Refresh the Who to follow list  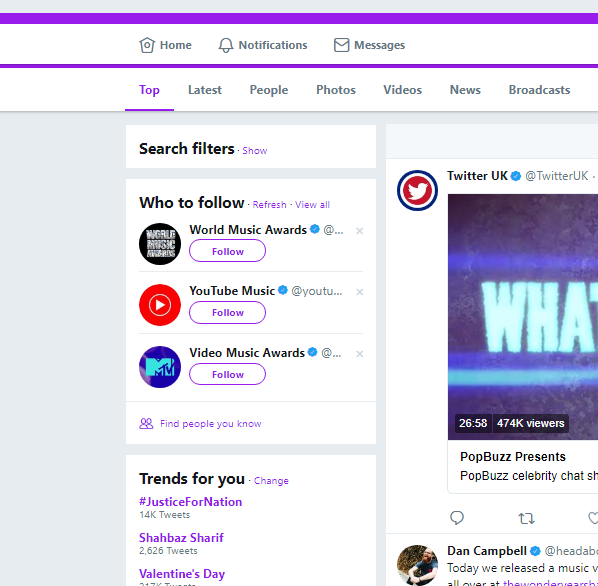(269, 205)
